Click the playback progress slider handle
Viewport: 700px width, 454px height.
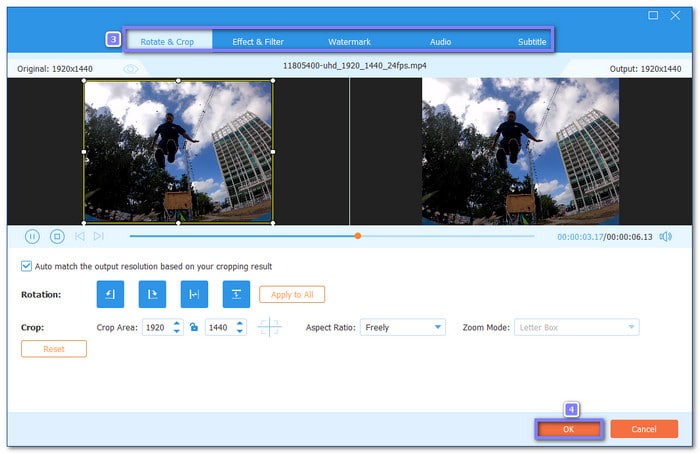point(357,236)
